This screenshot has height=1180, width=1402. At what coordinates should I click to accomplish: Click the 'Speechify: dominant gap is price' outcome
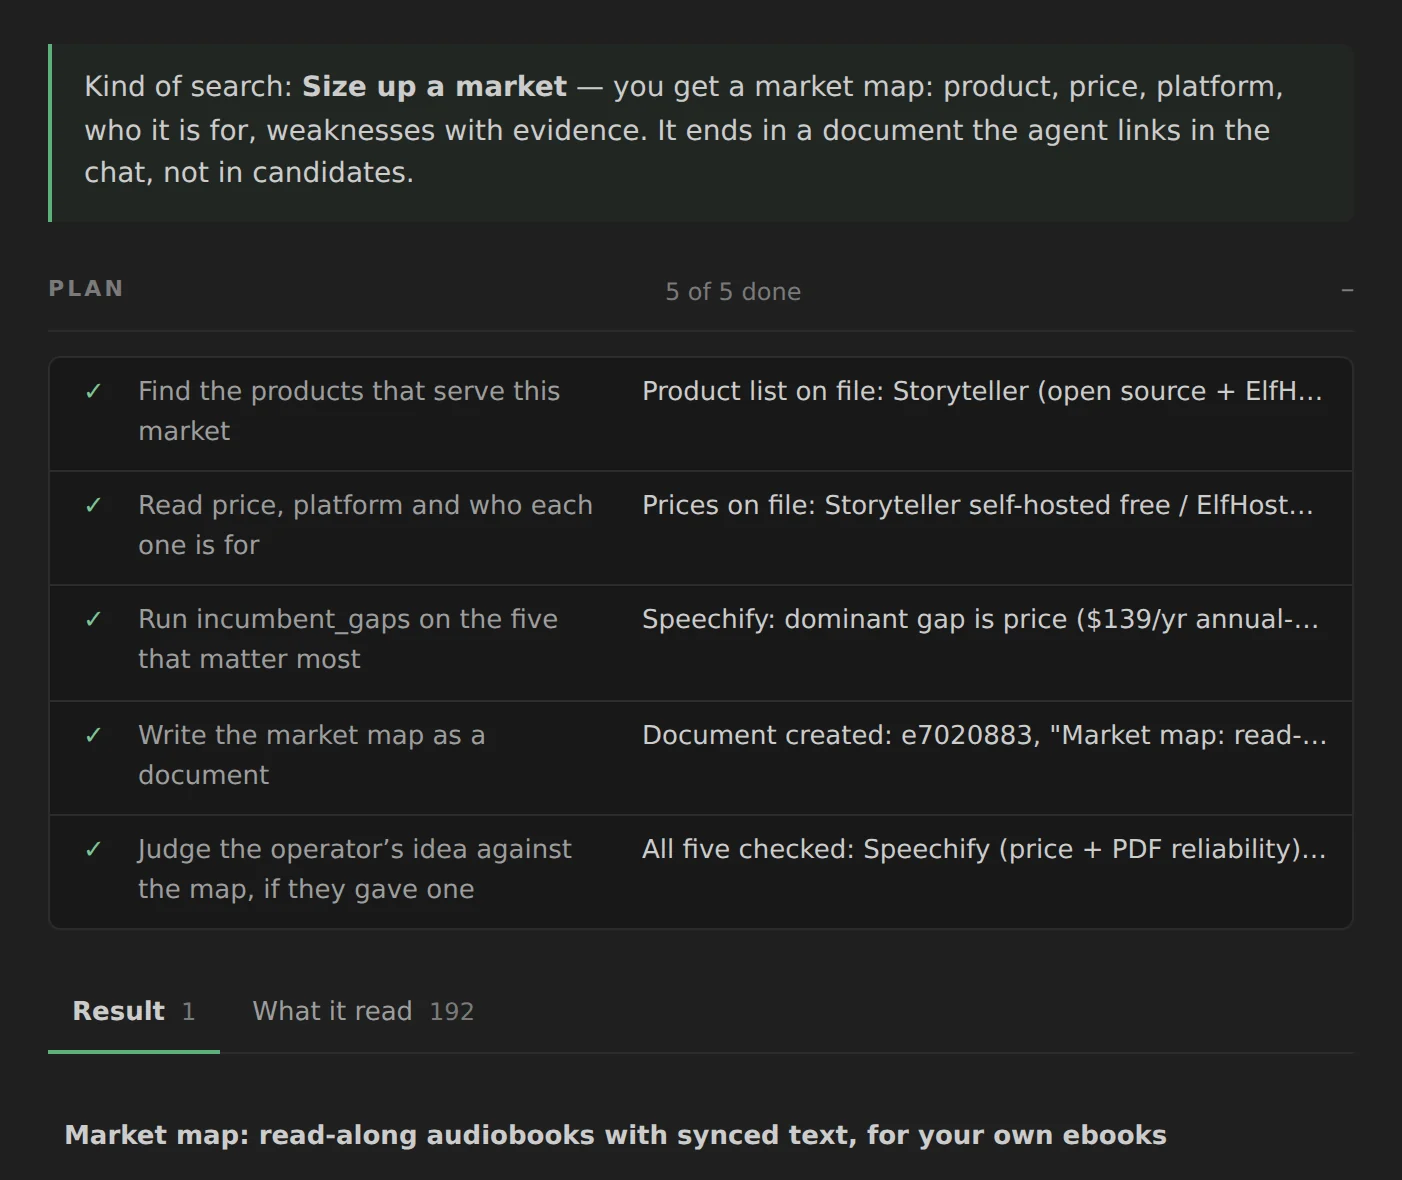pos(981,619)
